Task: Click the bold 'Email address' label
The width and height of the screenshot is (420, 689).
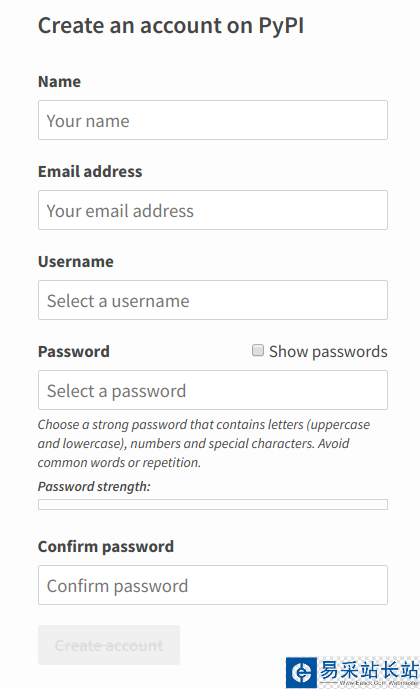Action: click(90, 172)
